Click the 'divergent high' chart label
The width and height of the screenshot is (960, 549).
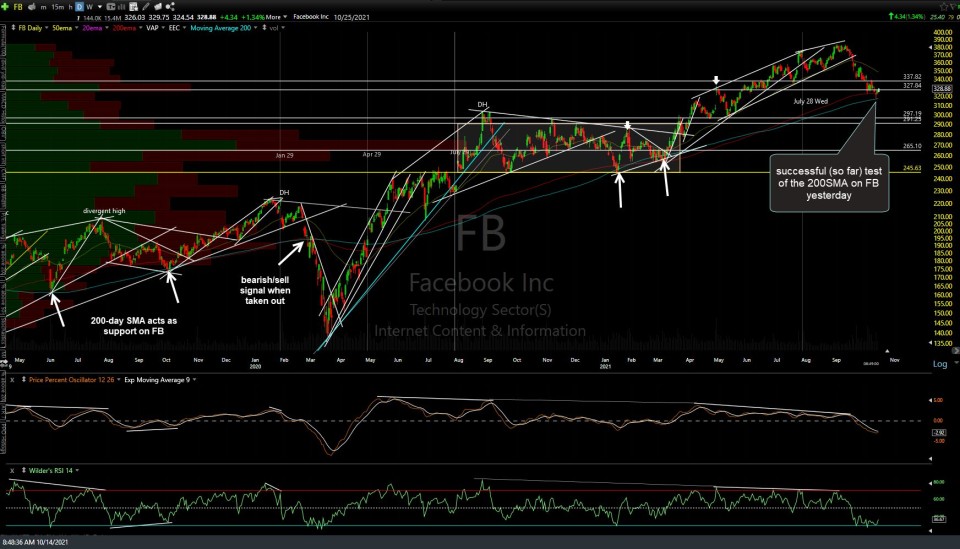(104, 211)
